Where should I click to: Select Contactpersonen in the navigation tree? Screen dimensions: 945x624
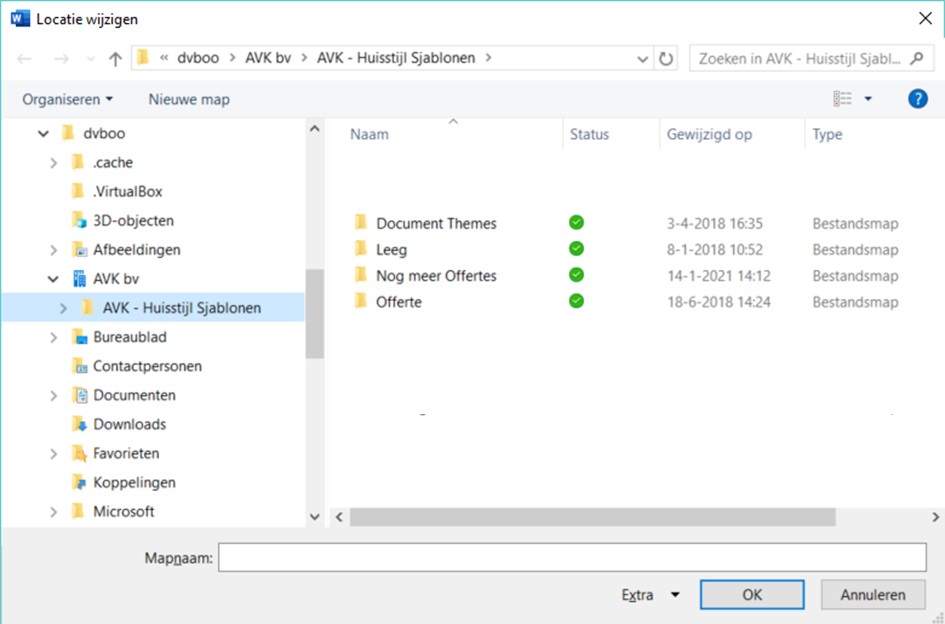[x=148, y=366]
